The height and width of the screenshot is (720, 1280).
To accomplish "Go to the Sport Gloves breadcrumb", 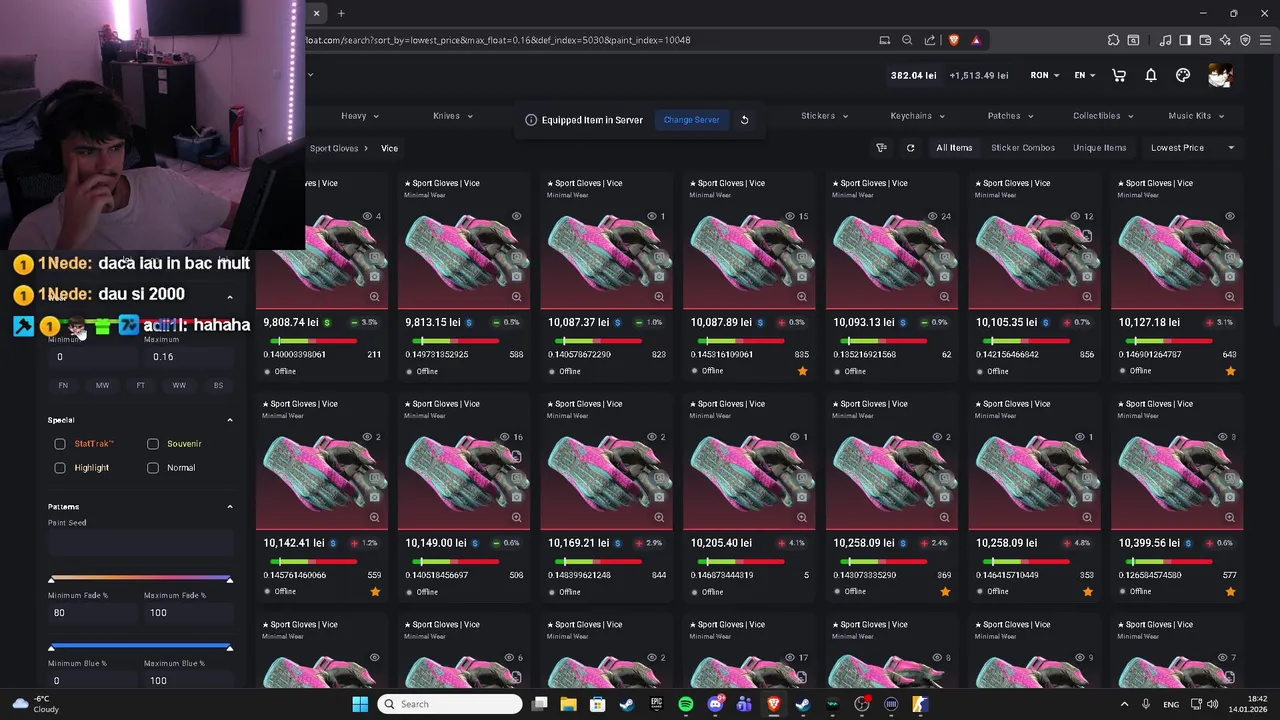I will pyautogui.click(x=334, y=148).
